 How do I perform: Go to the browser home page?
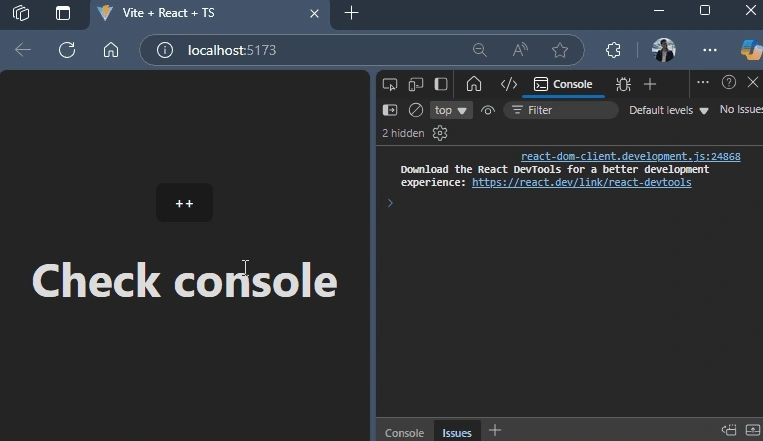click(x=111, y=50)
